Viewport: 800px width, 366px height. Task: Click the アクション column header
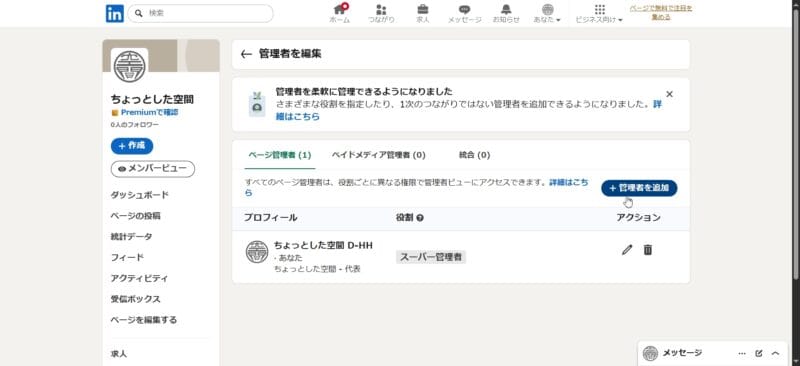pyautogui.click(x=638, y=218)
